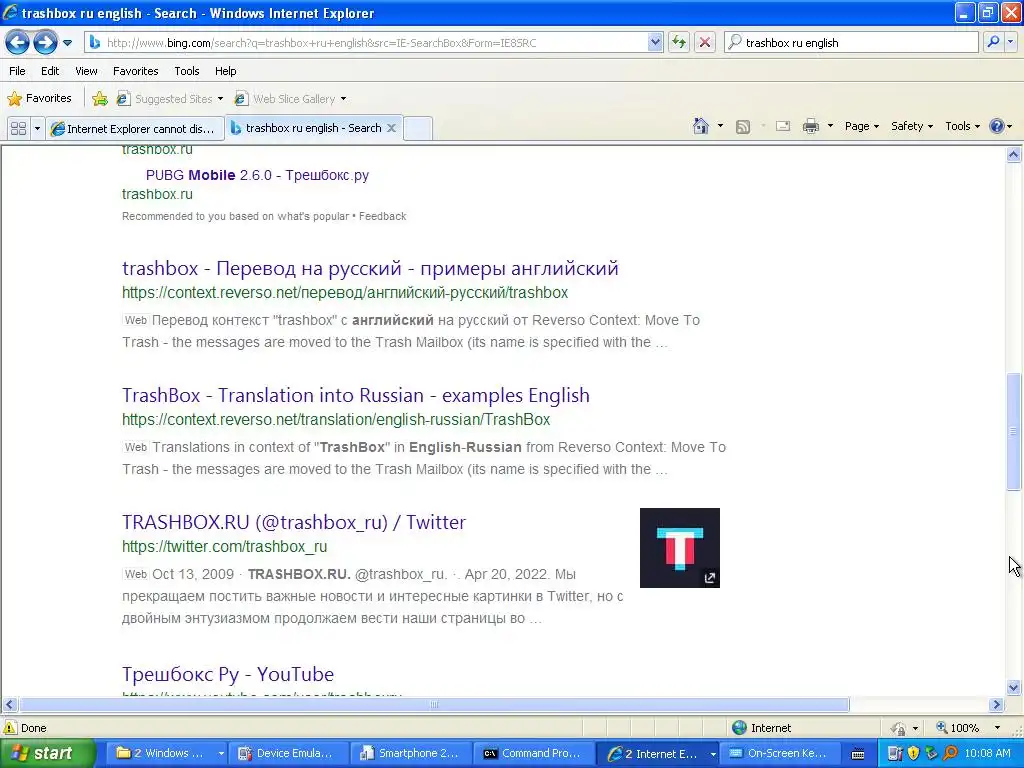Click horizontal scrollbar right arrow
The height and width of the screenshot is (768, 1024).
[997, 705]
